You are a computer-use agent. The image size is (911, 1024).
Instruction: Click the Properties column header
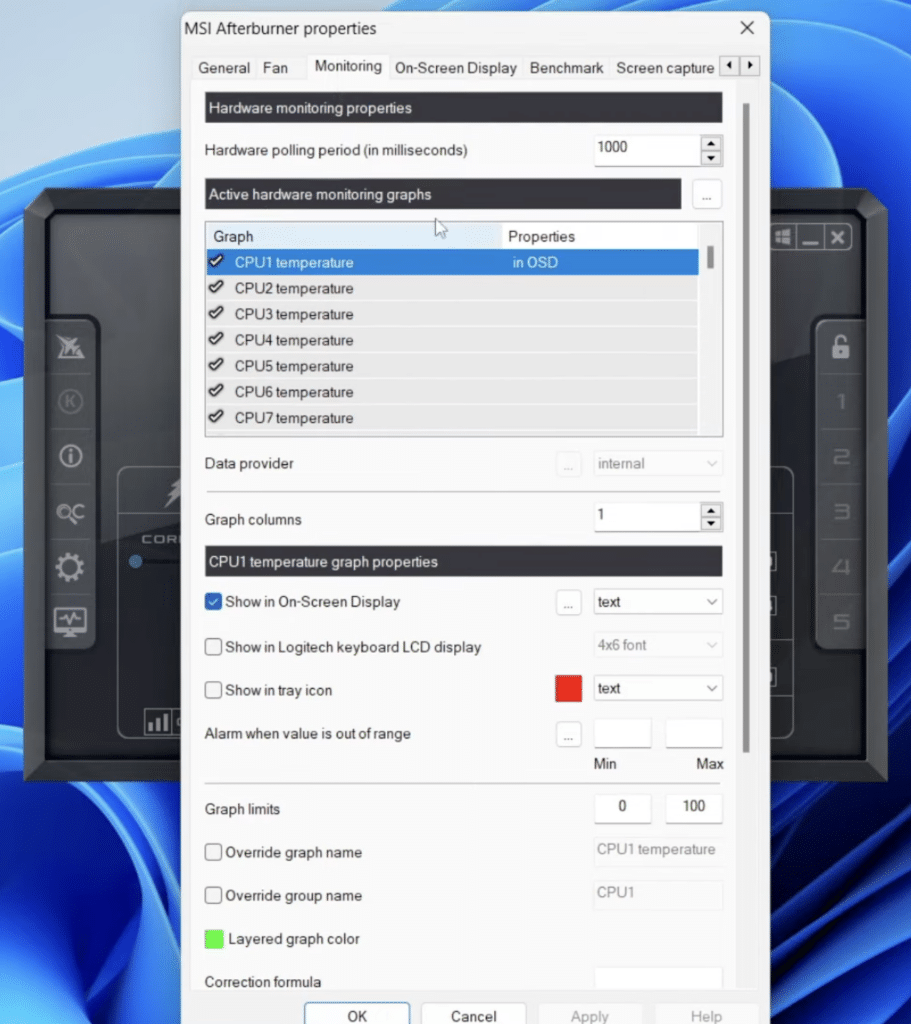point(599,236)
